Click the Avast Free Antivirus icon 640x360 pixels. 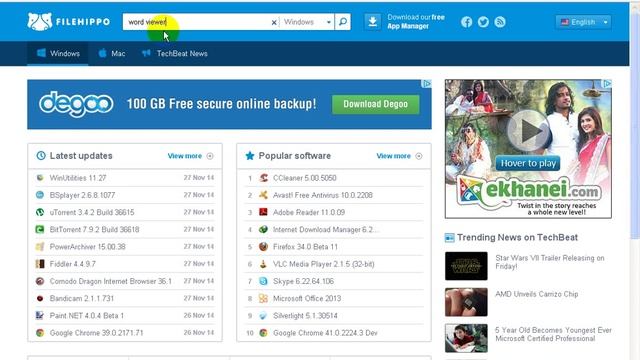(264, 195)
